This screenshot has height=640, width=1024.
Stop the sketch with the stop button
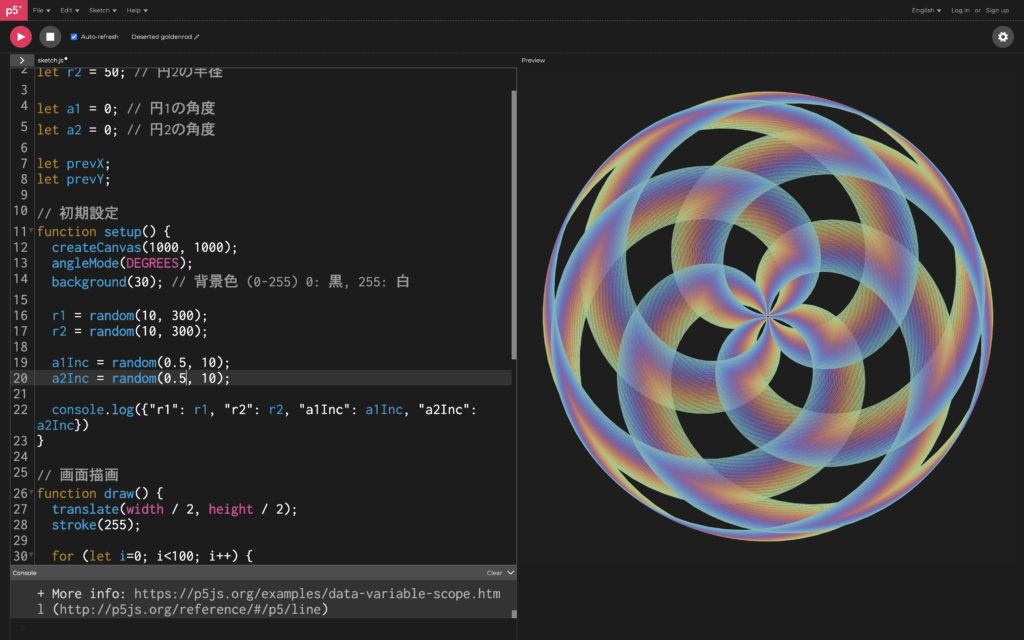point(50,37)
